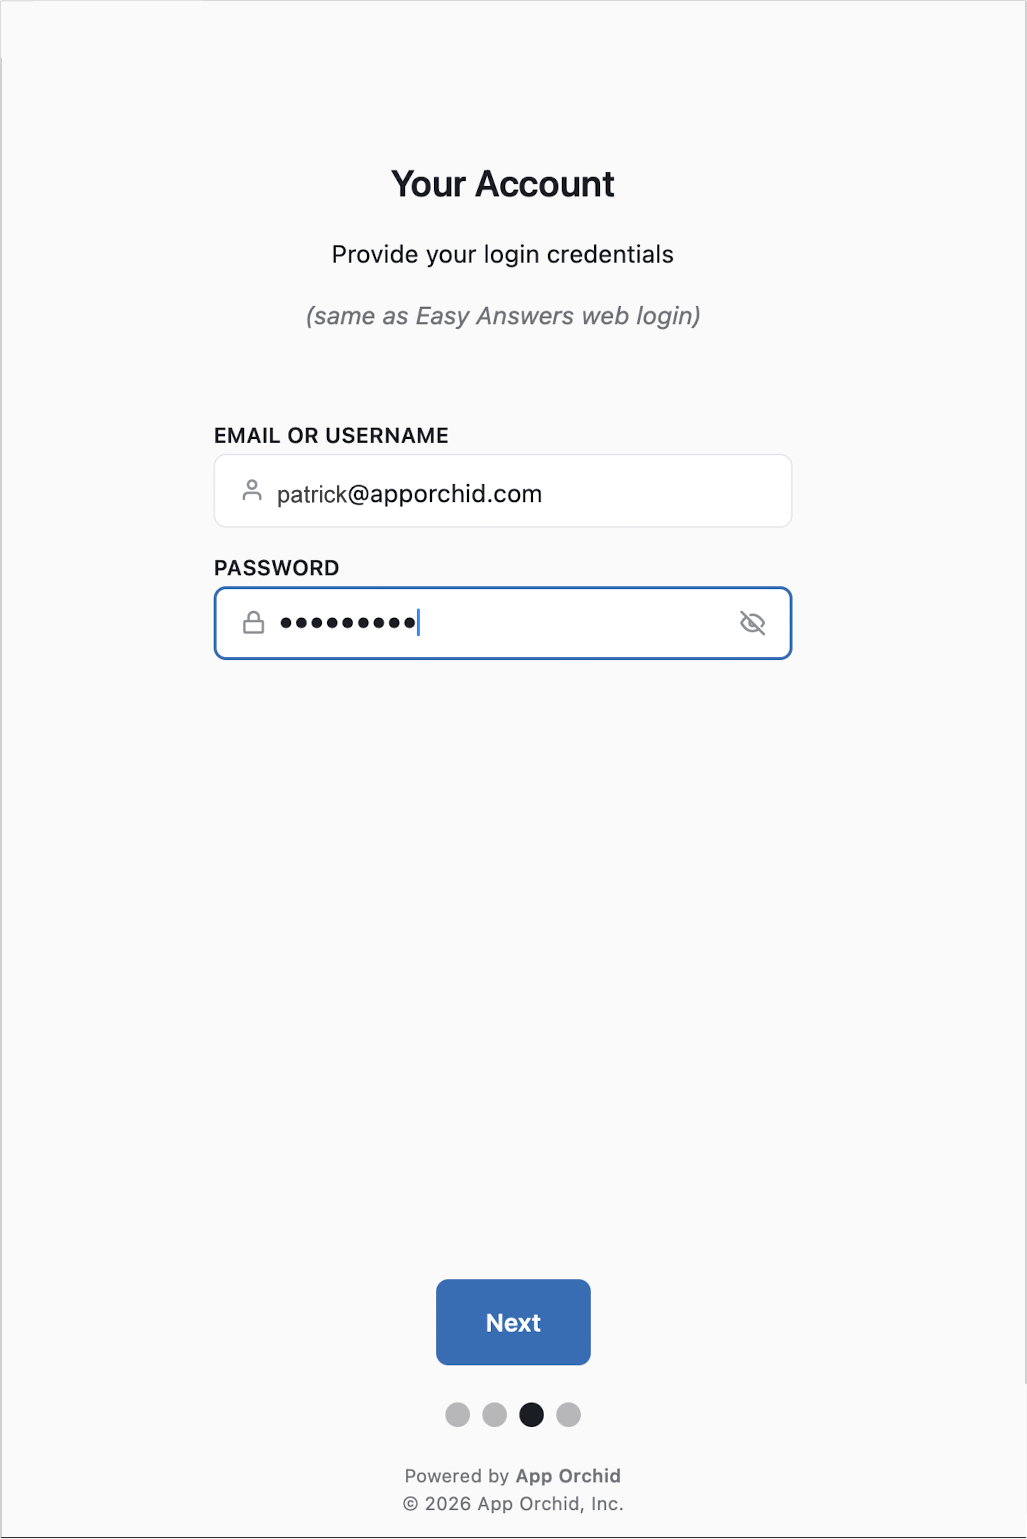Go to the first step pagination dot
This screenshot has width=1027, height=1539.
(x=458, y=1414)
